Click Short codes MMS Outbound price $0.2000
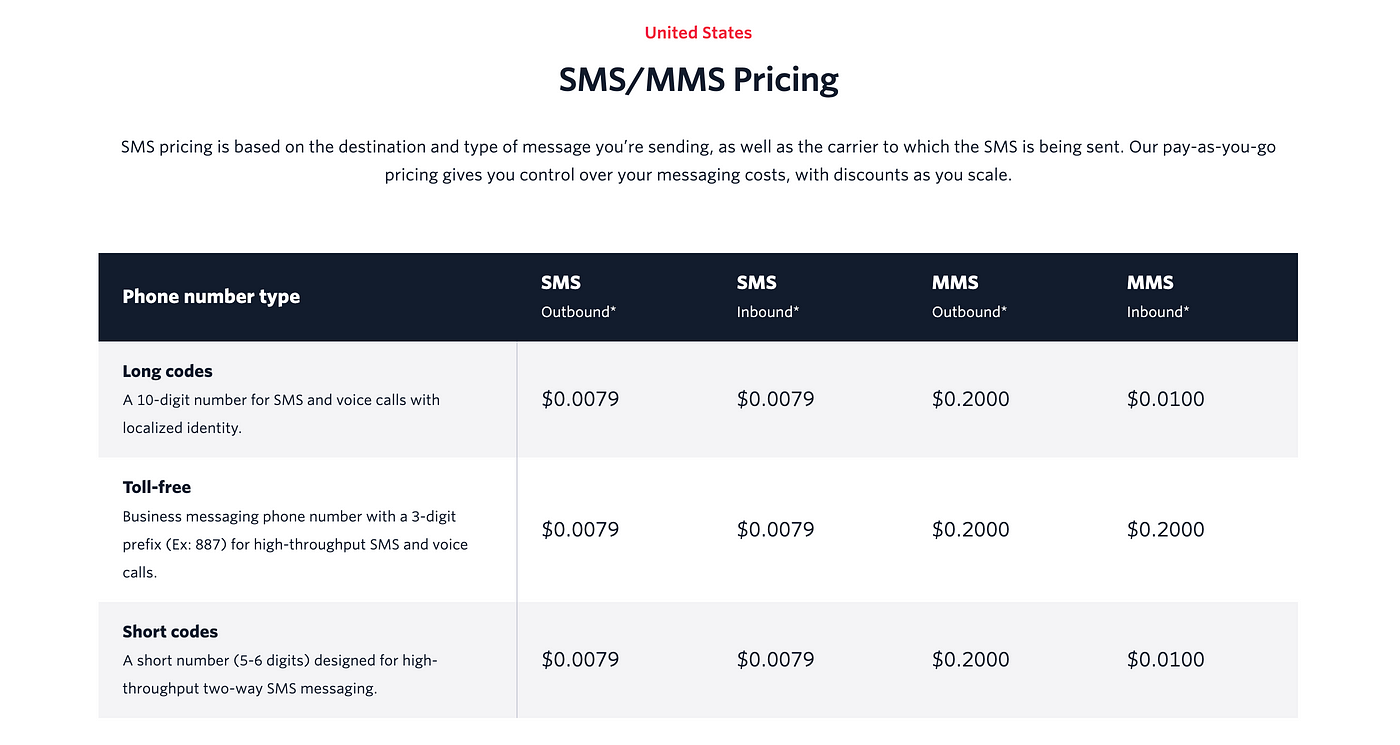 [x=971, y=660]
